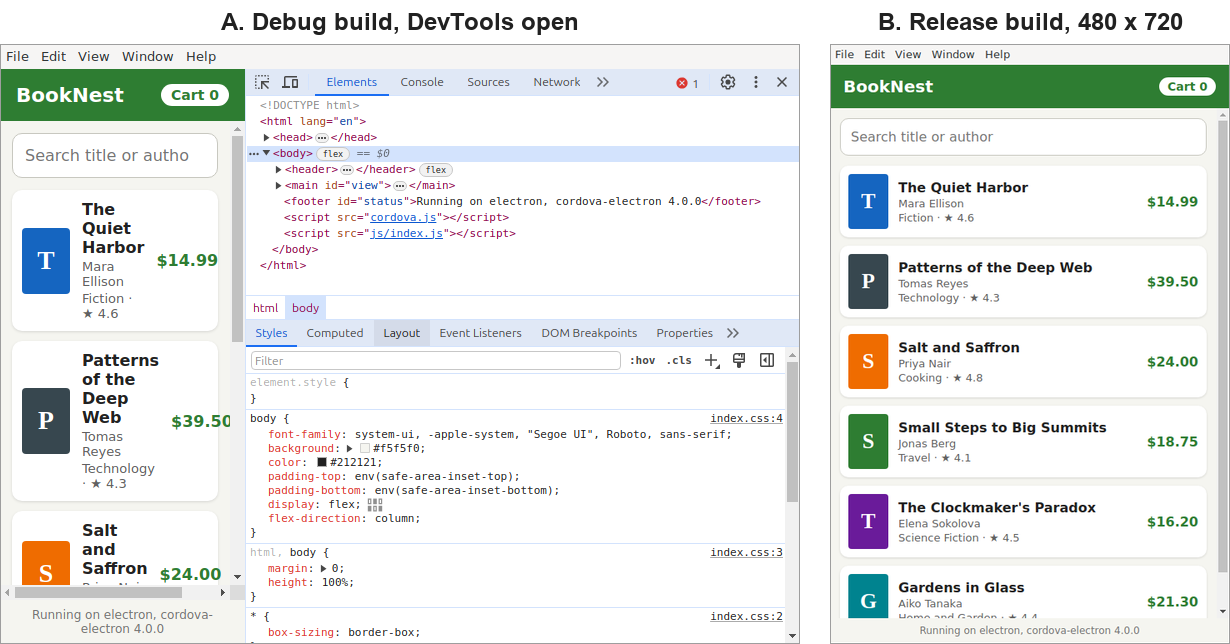
Task: Open the index.css:4 source link
Action: pos(746,418)
